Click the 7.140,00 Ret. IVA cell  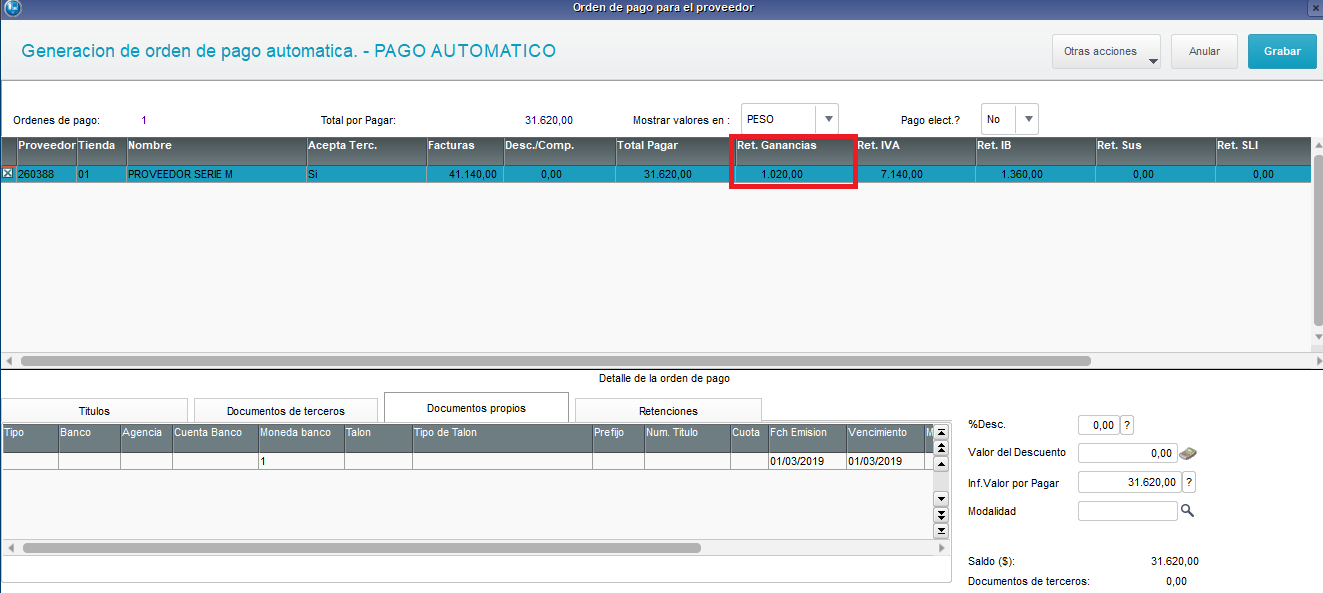[x=915, y=174]
